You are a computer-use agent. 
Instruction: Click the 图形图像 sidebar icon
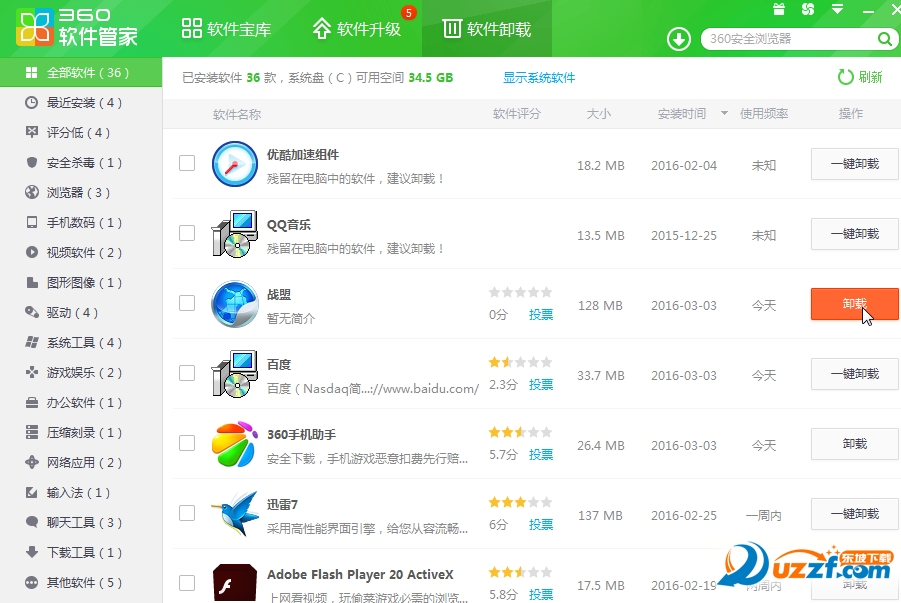32,282
